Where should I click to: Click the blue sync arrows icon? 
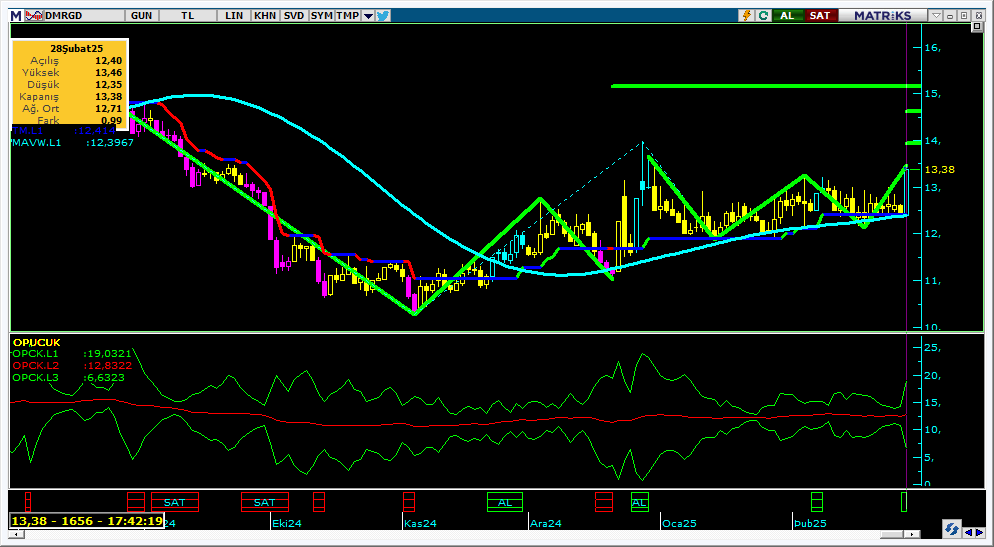tap(952, 528)
